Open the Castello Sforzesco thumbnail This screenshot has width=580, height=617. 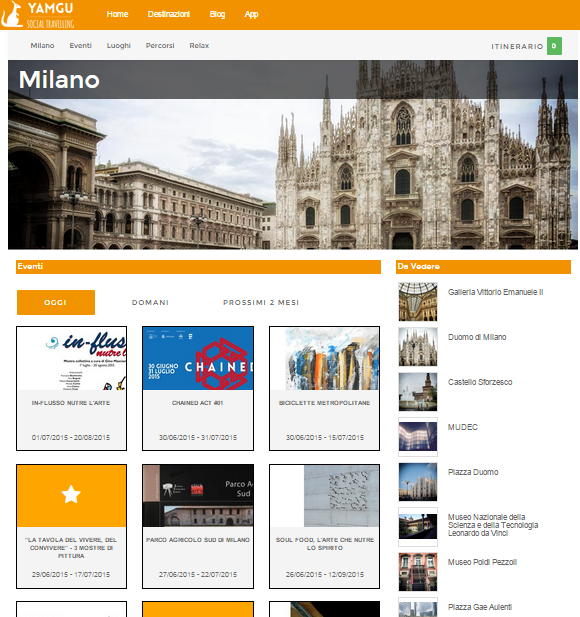click(418, 392)
